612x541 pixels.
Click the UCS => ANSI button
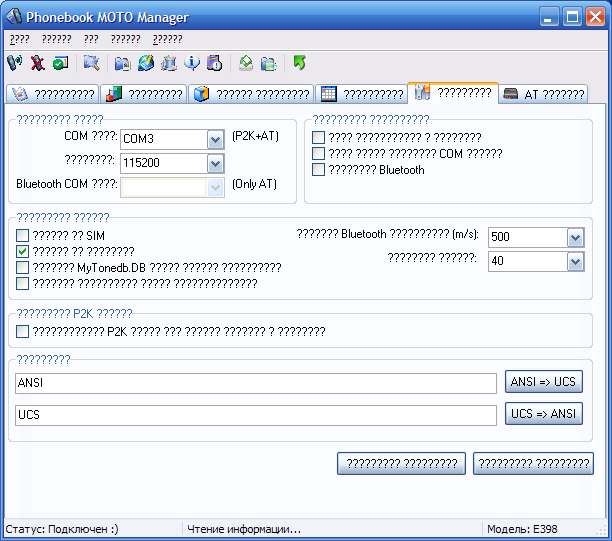(x=544, y=413)
